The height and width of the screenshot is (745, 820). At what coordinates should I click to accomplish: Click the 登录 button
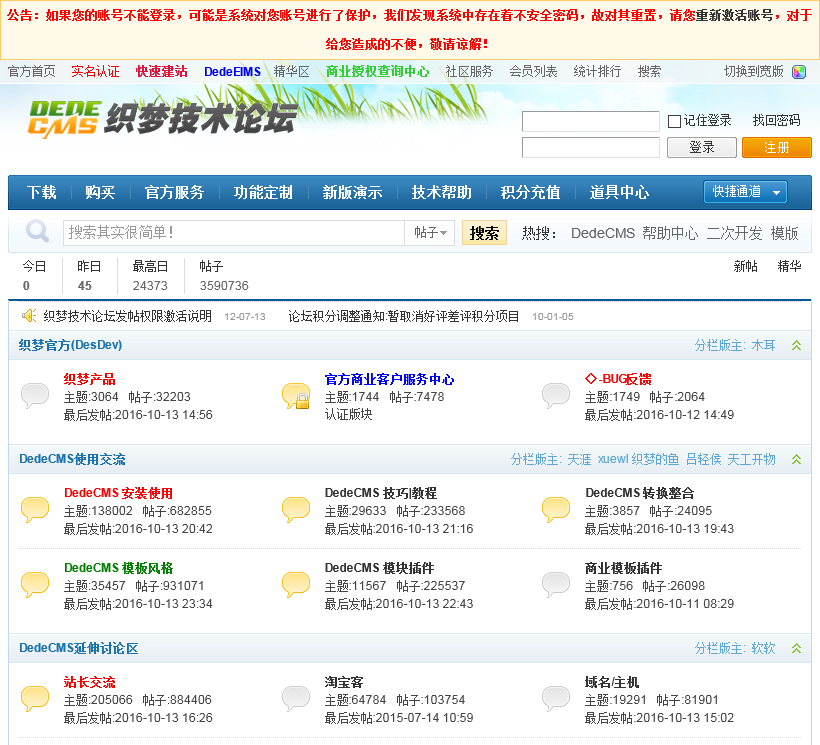point(702,147)
